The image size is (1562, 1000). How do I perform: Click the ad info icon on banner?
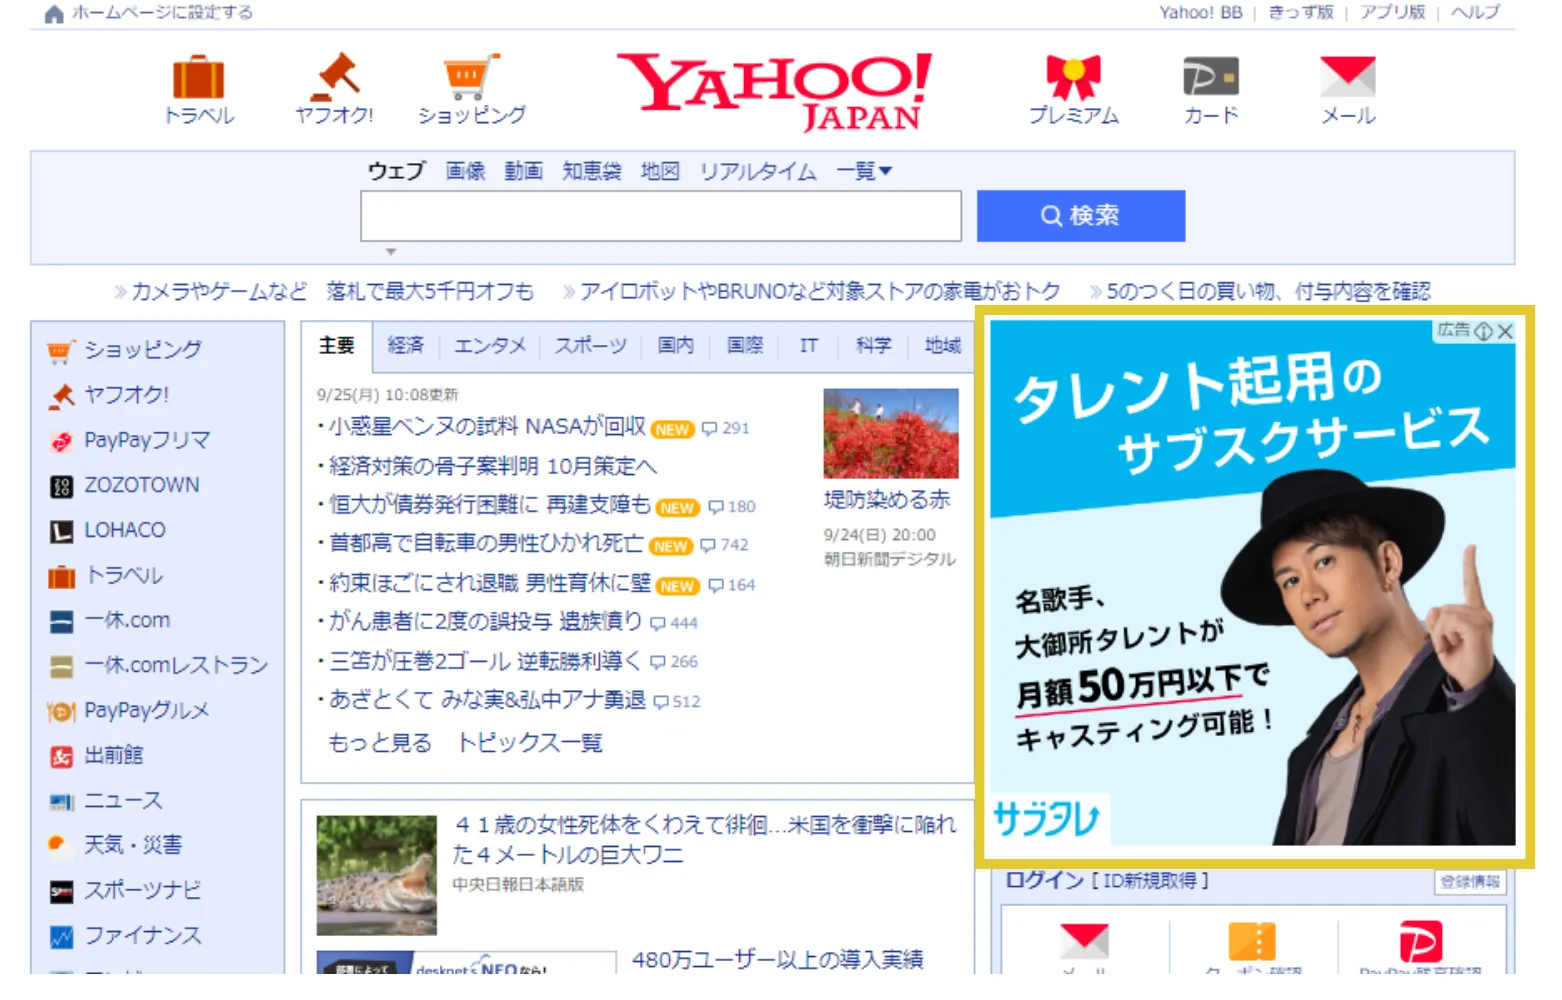(1484, 331)
